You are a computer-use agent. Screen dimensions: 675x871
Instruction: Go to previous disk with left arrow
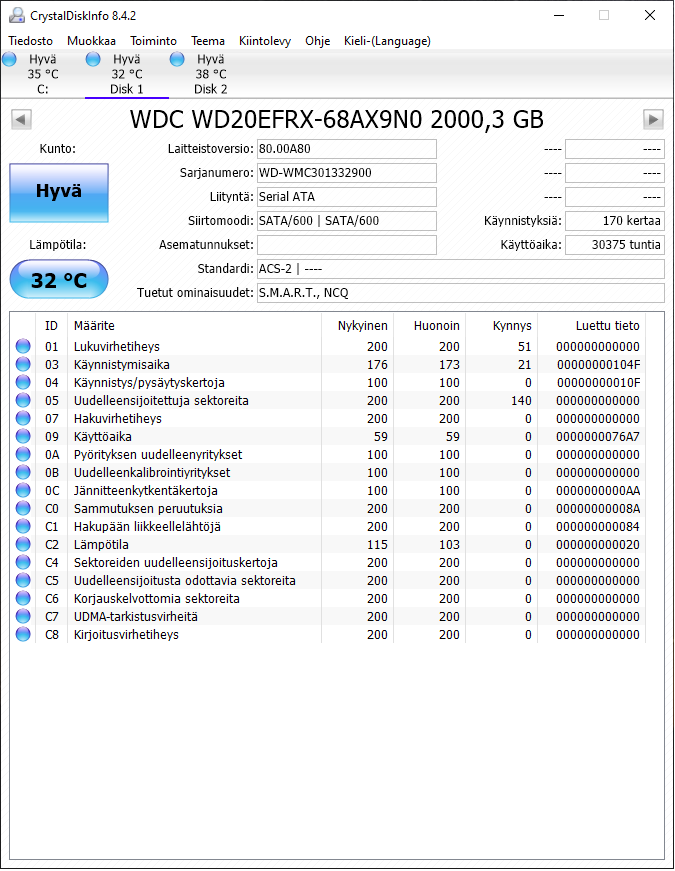21,119
